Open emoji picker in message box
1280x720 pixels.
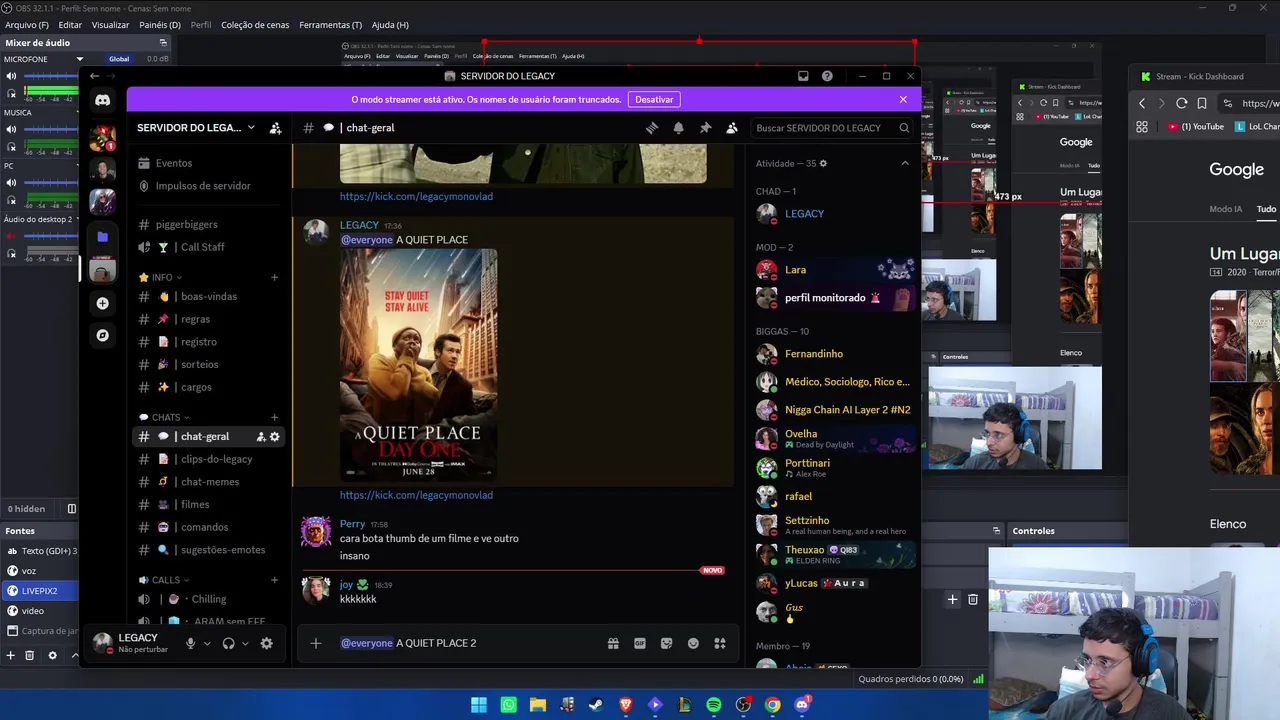pos(693,643)
